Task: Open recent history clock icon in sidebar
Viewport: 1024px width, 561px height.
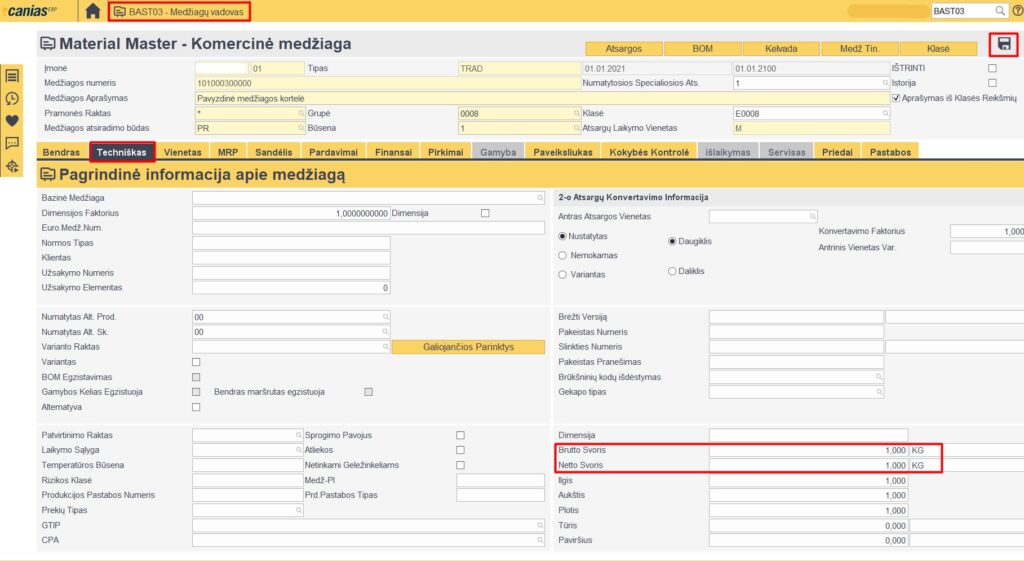Action: [13, 98]
